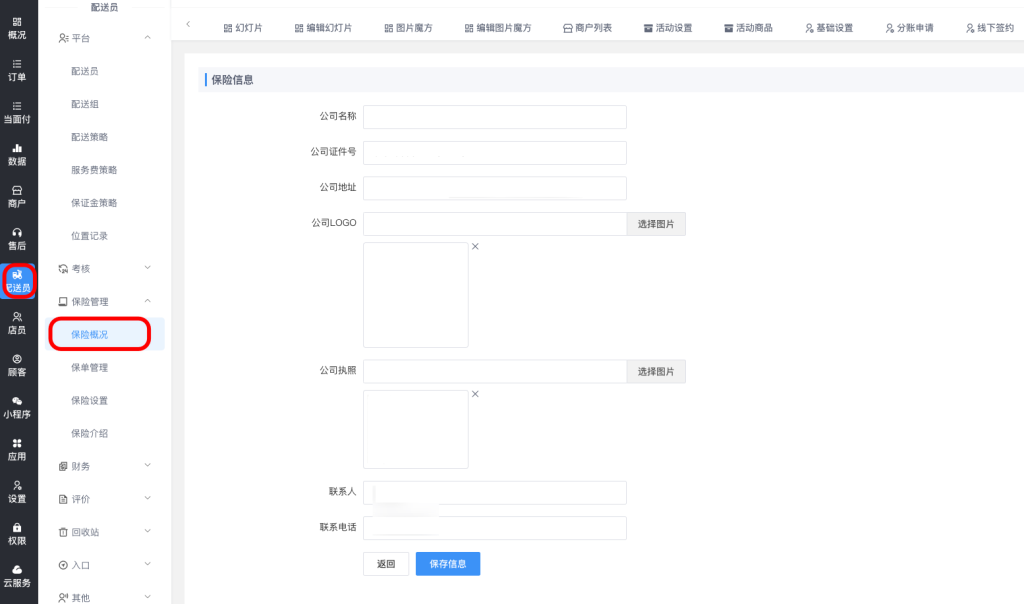
Task: Click the 小程序 mini-program icon
Action: click(x=17, y=406)
